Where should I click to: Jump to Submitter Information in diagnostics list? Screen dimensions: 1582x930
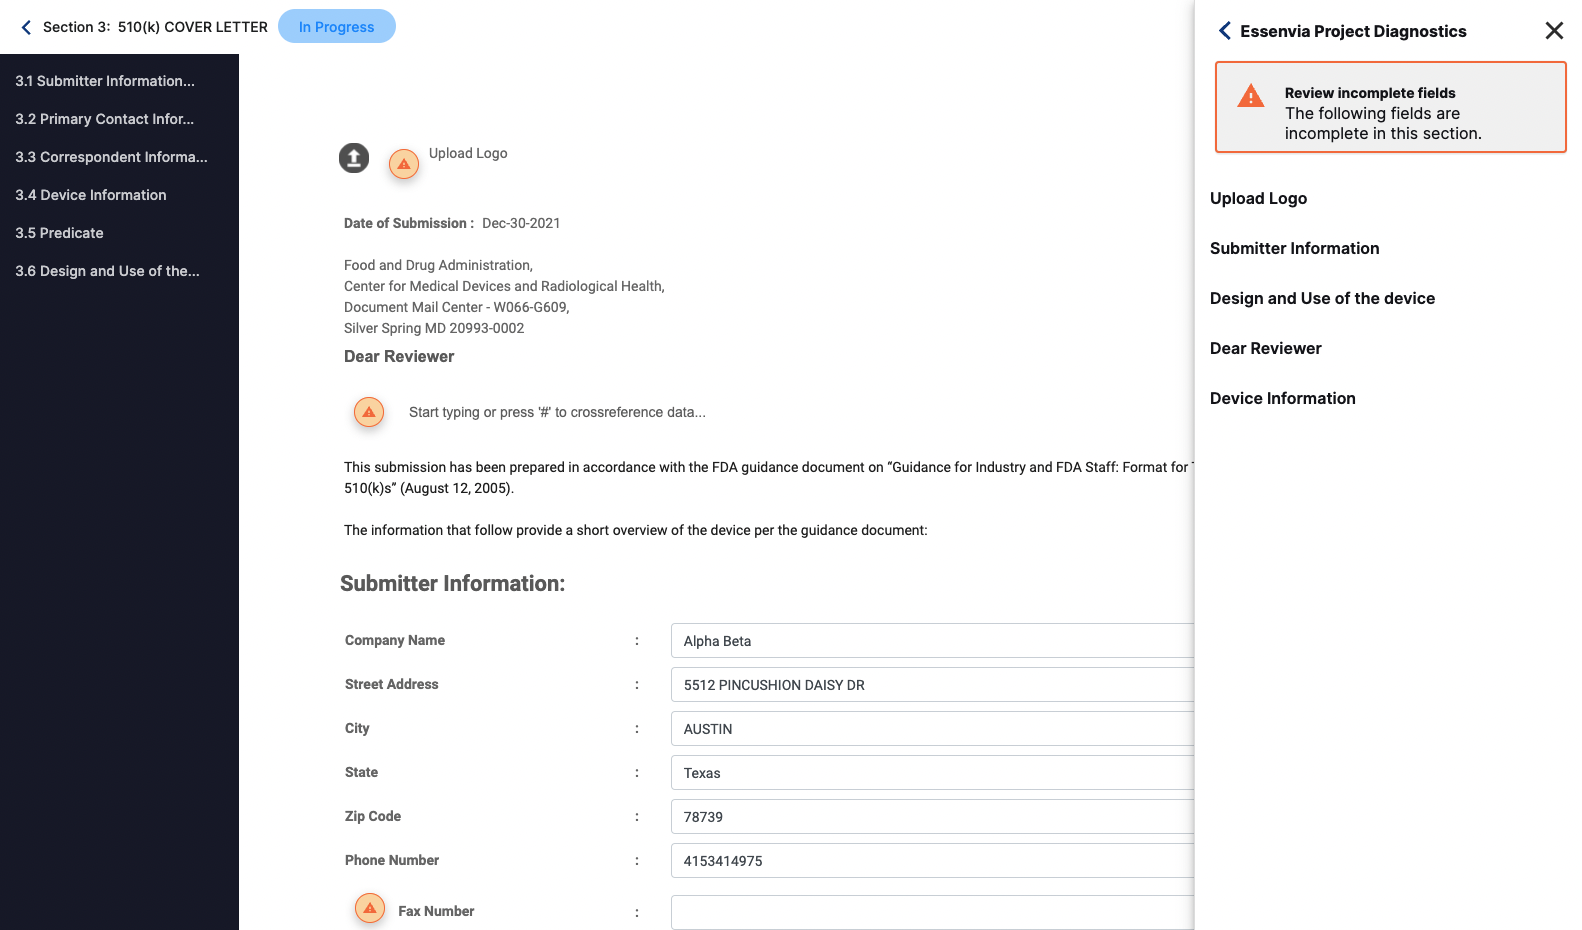pyautogui.click(x=1294, y=248)
